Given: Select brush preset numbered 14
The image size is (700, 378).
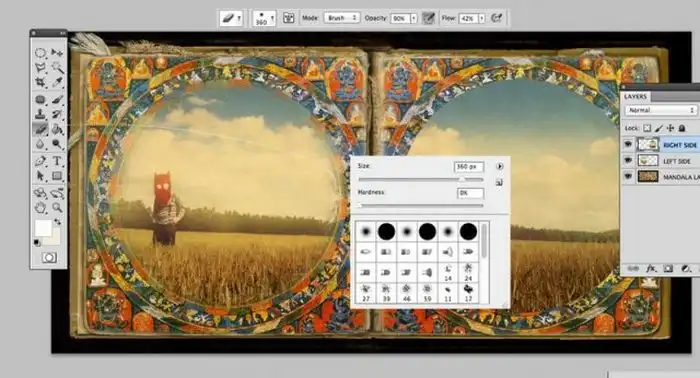Looking at the screenshot, I should [x=448, y=273].
